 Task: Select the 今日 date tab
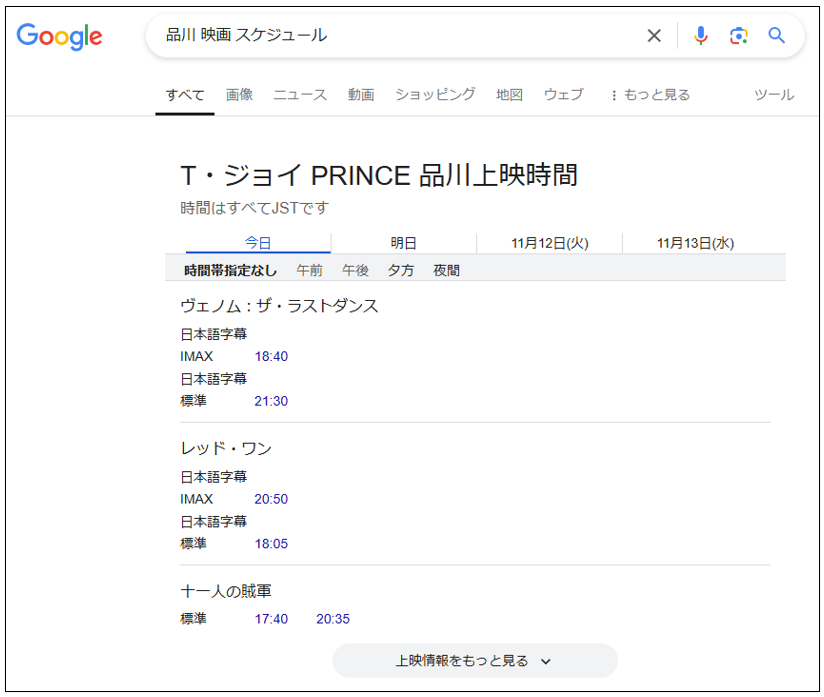258,243
